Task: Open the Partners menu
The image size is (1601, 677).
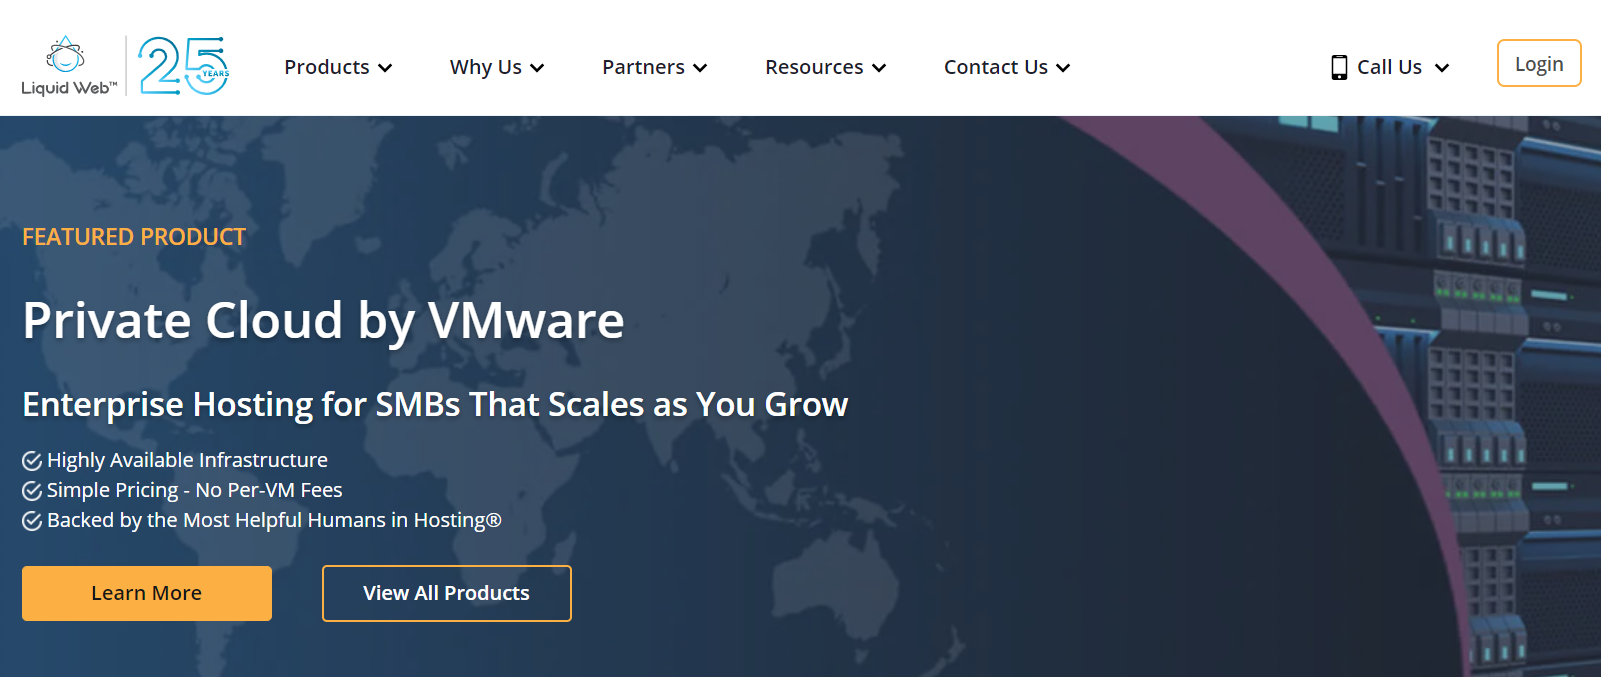Action: coord(655,67)
